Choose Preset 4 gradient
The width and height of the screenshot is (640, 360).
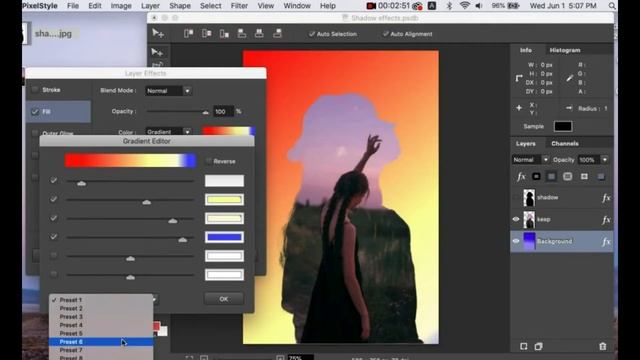pyautogui.click(x=101, y=325)
